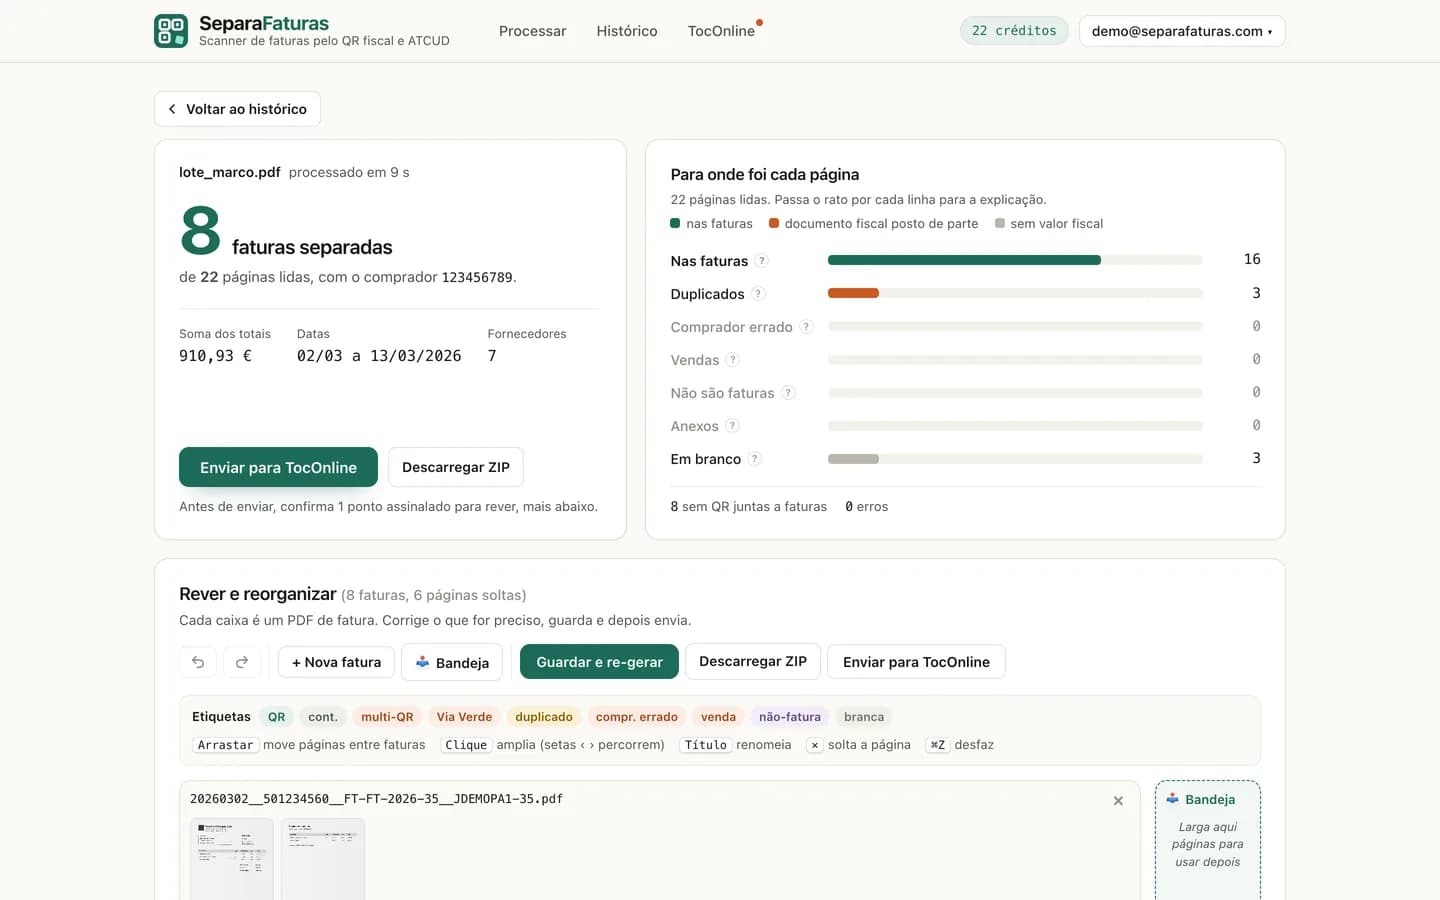Click the Duplicados orange progress bar
Screen dimensions: 1440x900
[x=853, y=293]
